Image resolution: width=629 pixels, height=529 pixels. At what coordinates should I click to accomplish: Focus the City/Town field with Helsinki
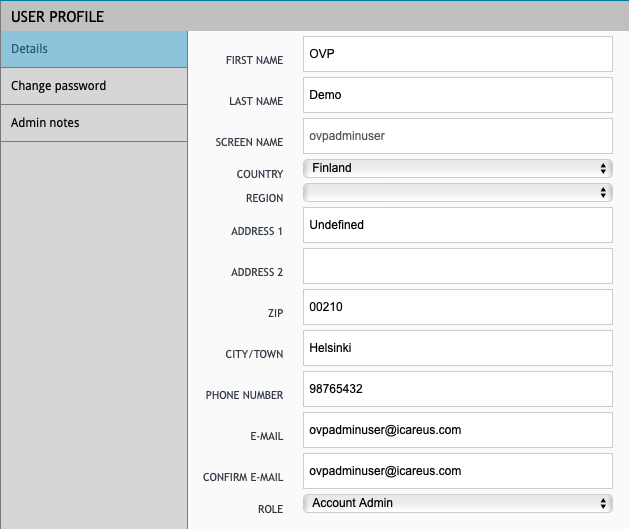pyautogui.click(x=456, y=348)
